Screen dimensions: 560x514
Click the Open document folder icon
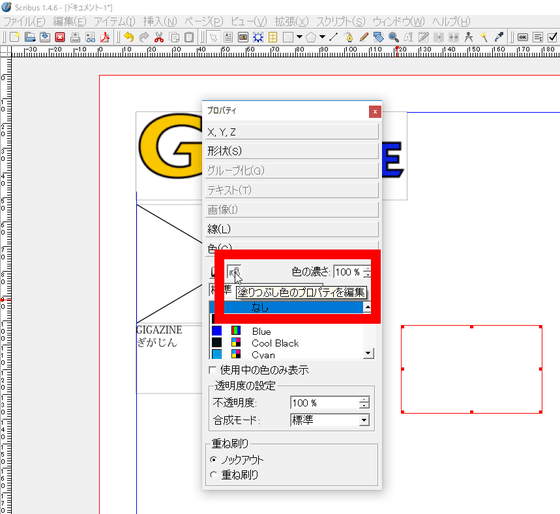coord(30,37)
